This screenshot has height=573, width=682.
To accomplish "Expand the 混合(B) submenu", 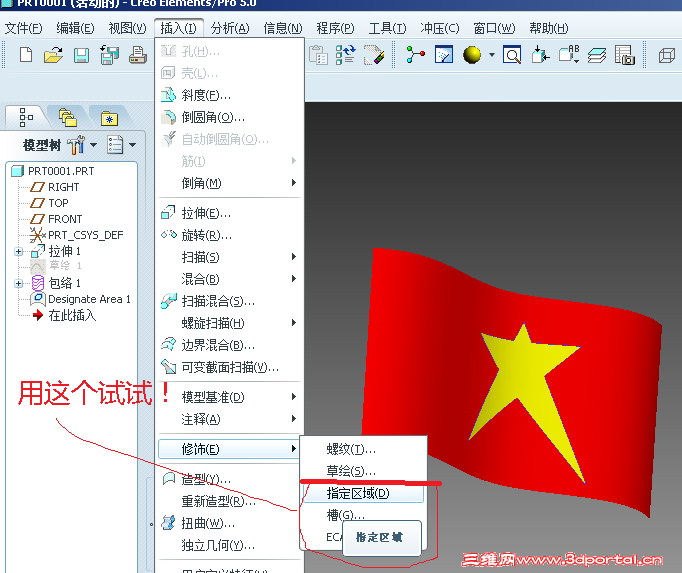I will pos(230,279).
